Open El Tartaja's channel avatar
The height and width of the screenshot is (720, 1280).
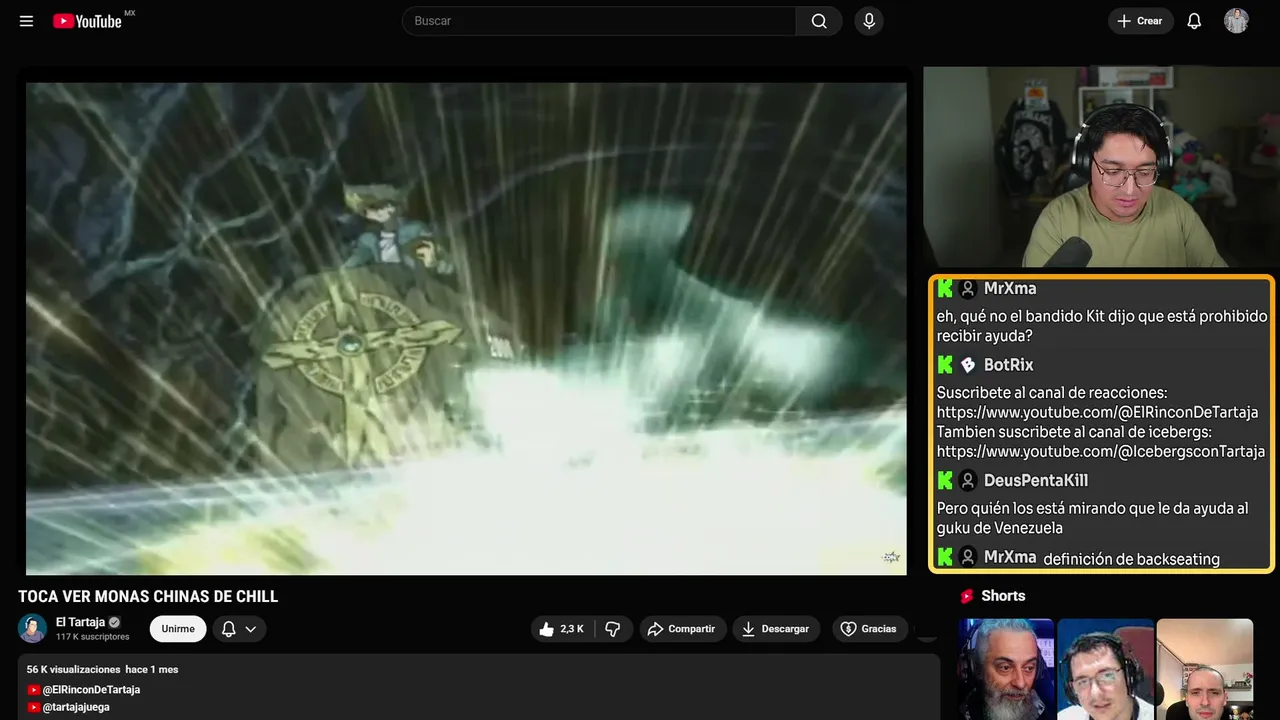coord(33,628)
